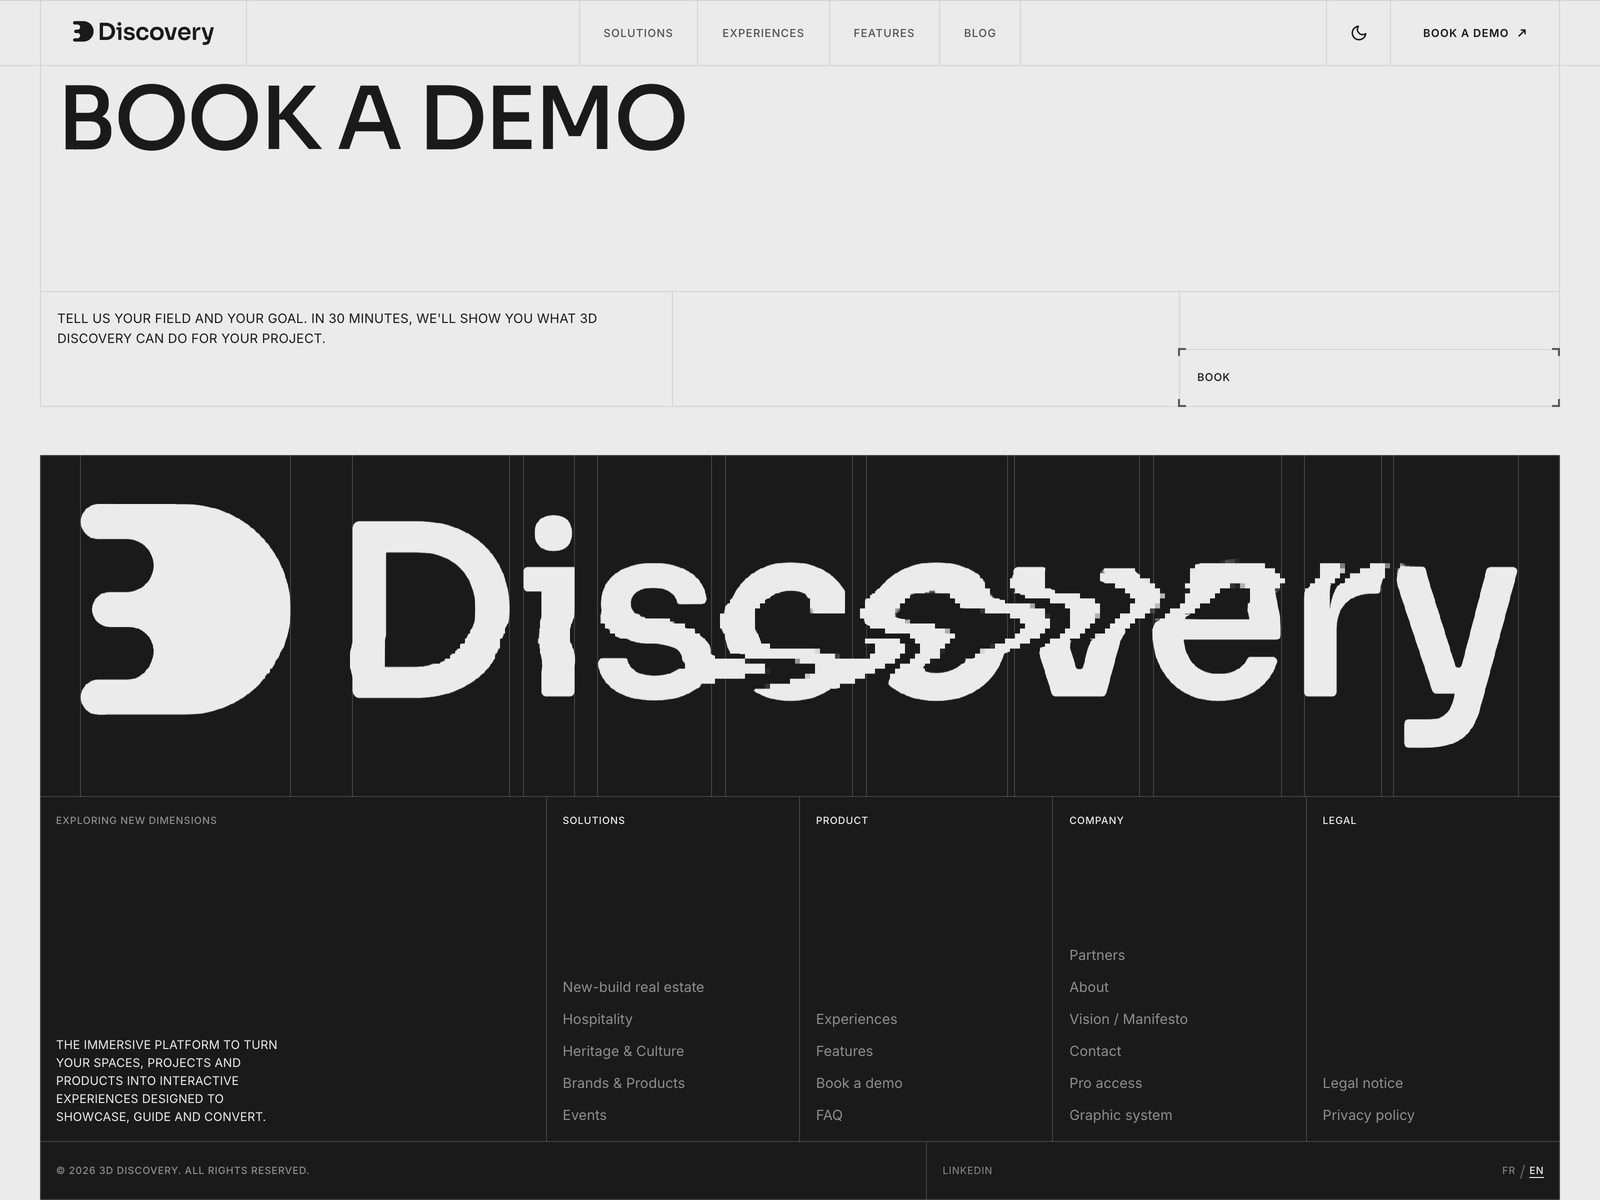Open Experiences under Product in footer
The height and width of the screenshot is (1200, 1600).
pyautogui.click(x=856, y=1019)
